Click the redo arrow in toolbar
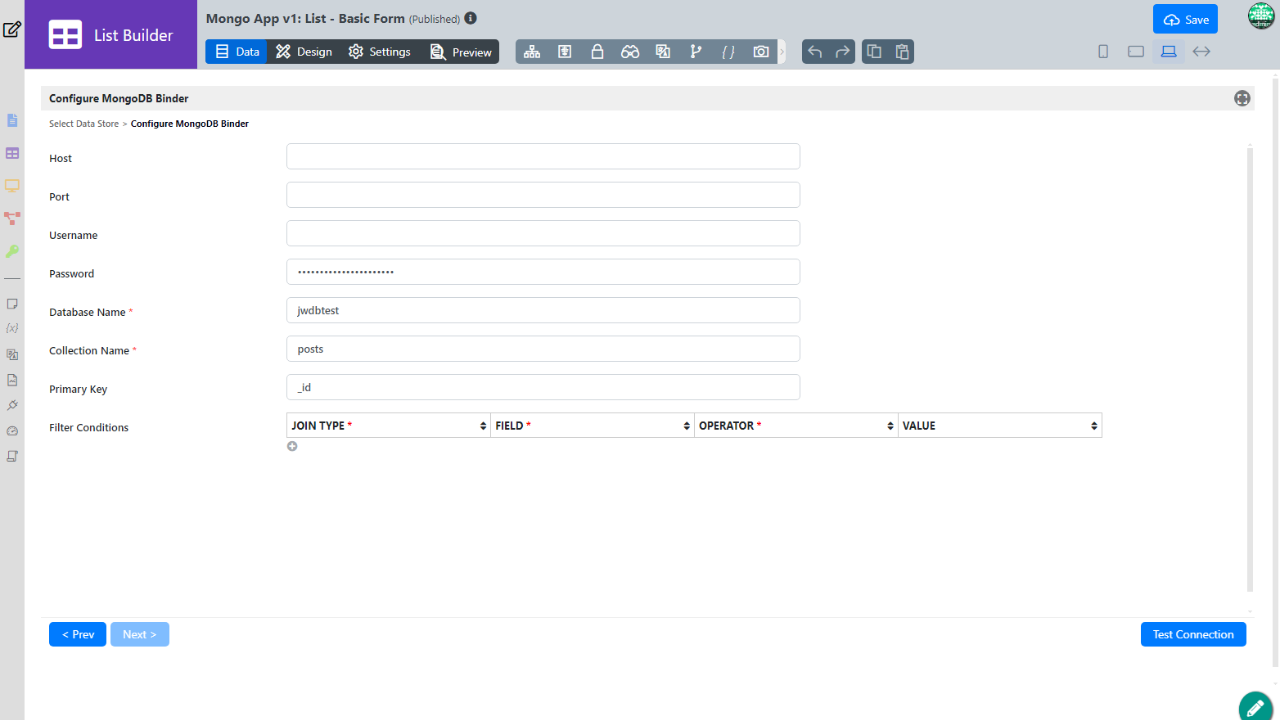This screenshot has height=720, width=1280. [842, 52]
